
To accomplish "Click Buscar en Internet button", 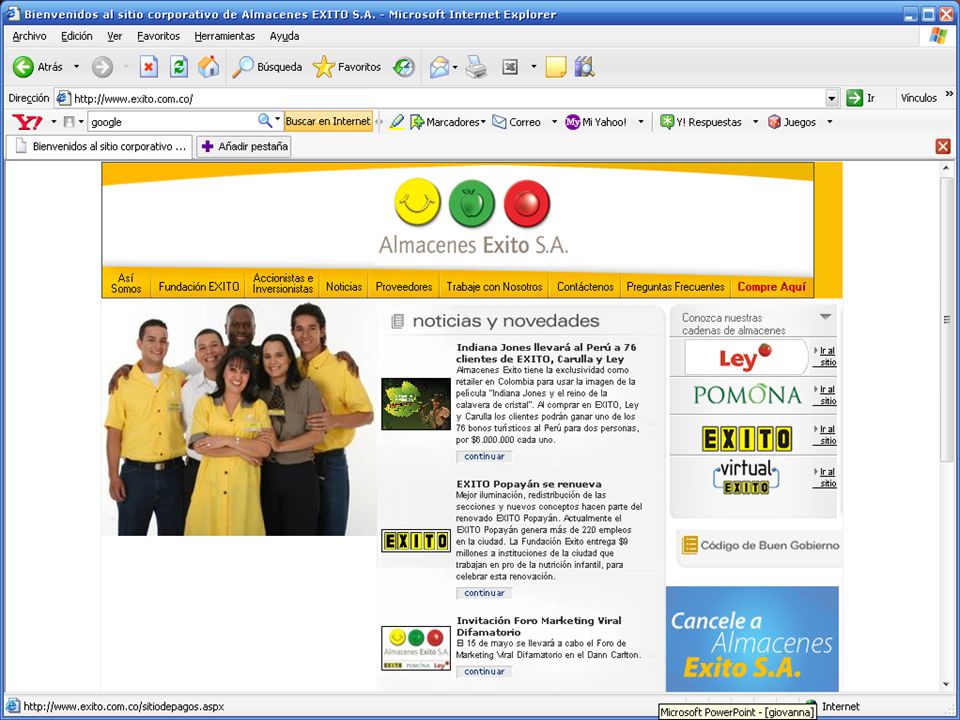I will click(328, 121).
